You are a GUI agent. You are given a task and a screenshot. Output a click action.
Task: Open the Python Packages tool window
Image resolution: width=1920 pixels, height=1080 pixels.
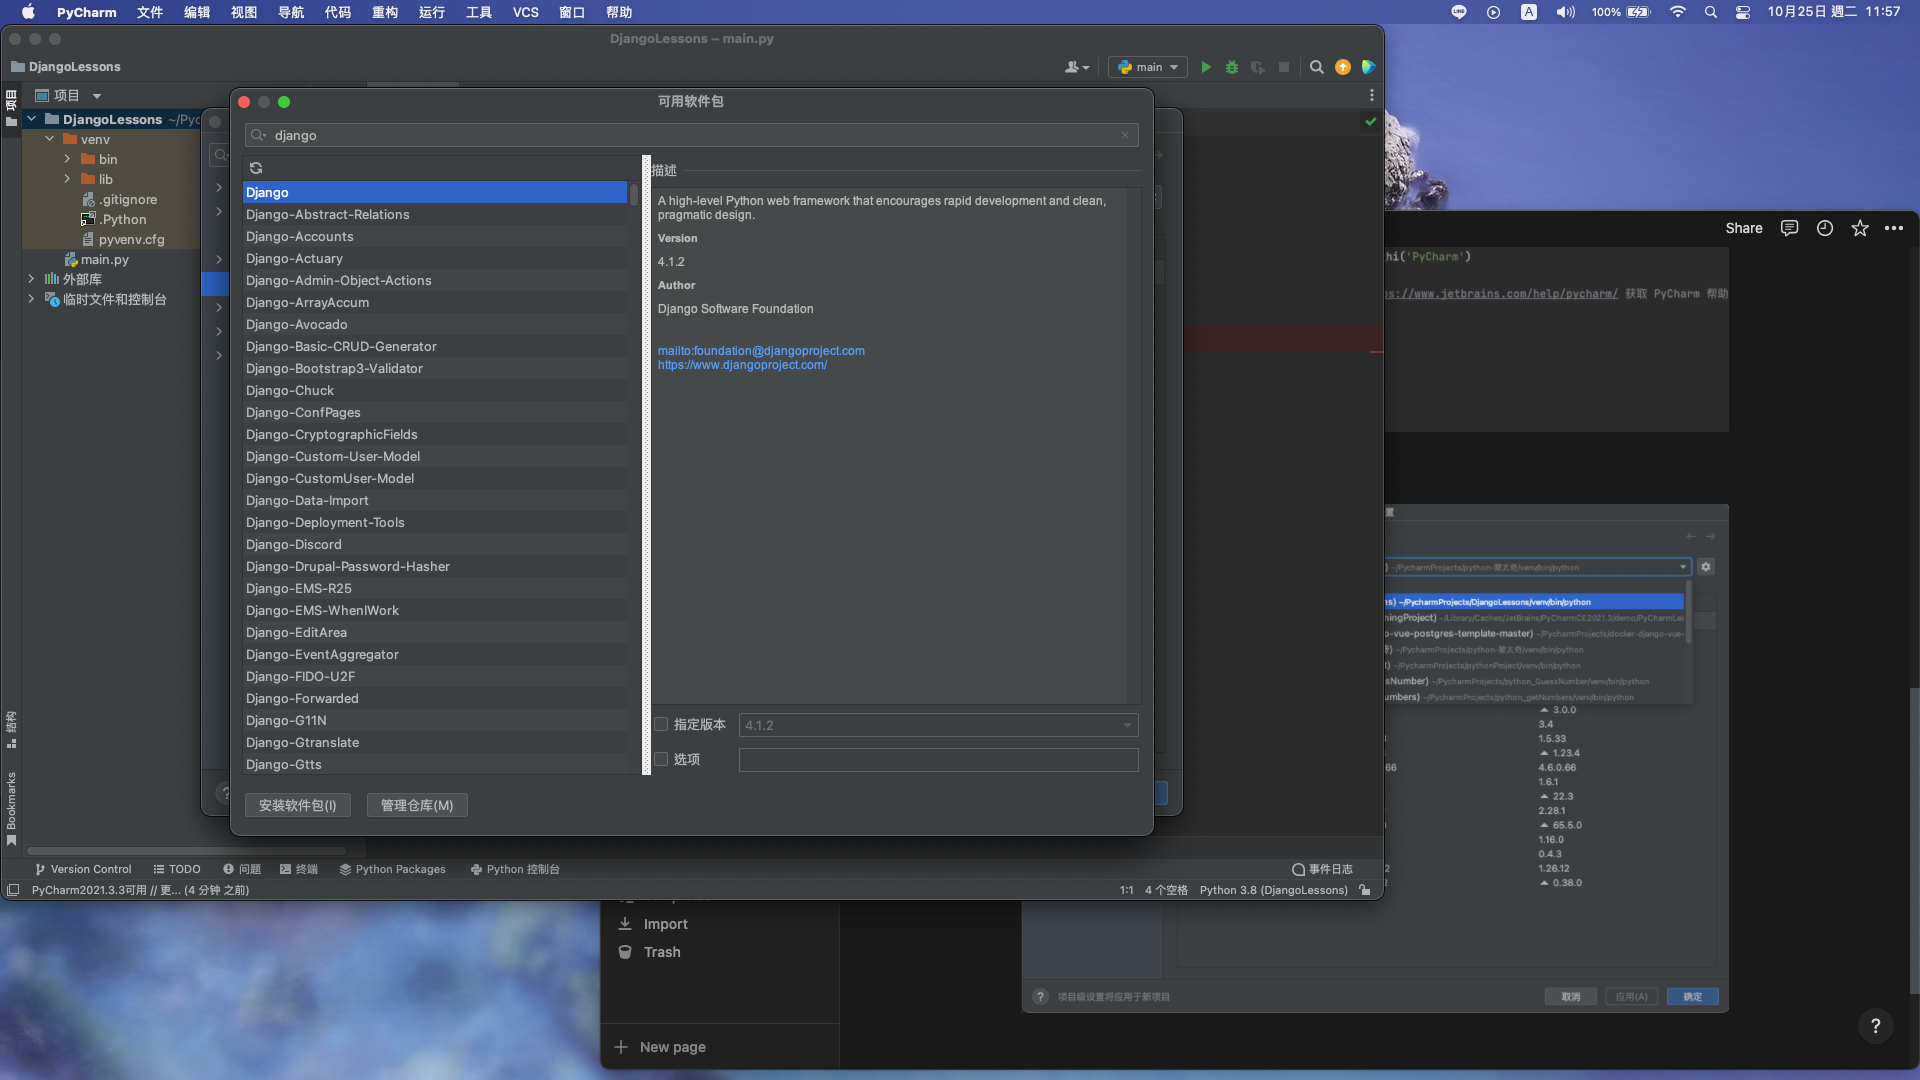click(392, 869)
